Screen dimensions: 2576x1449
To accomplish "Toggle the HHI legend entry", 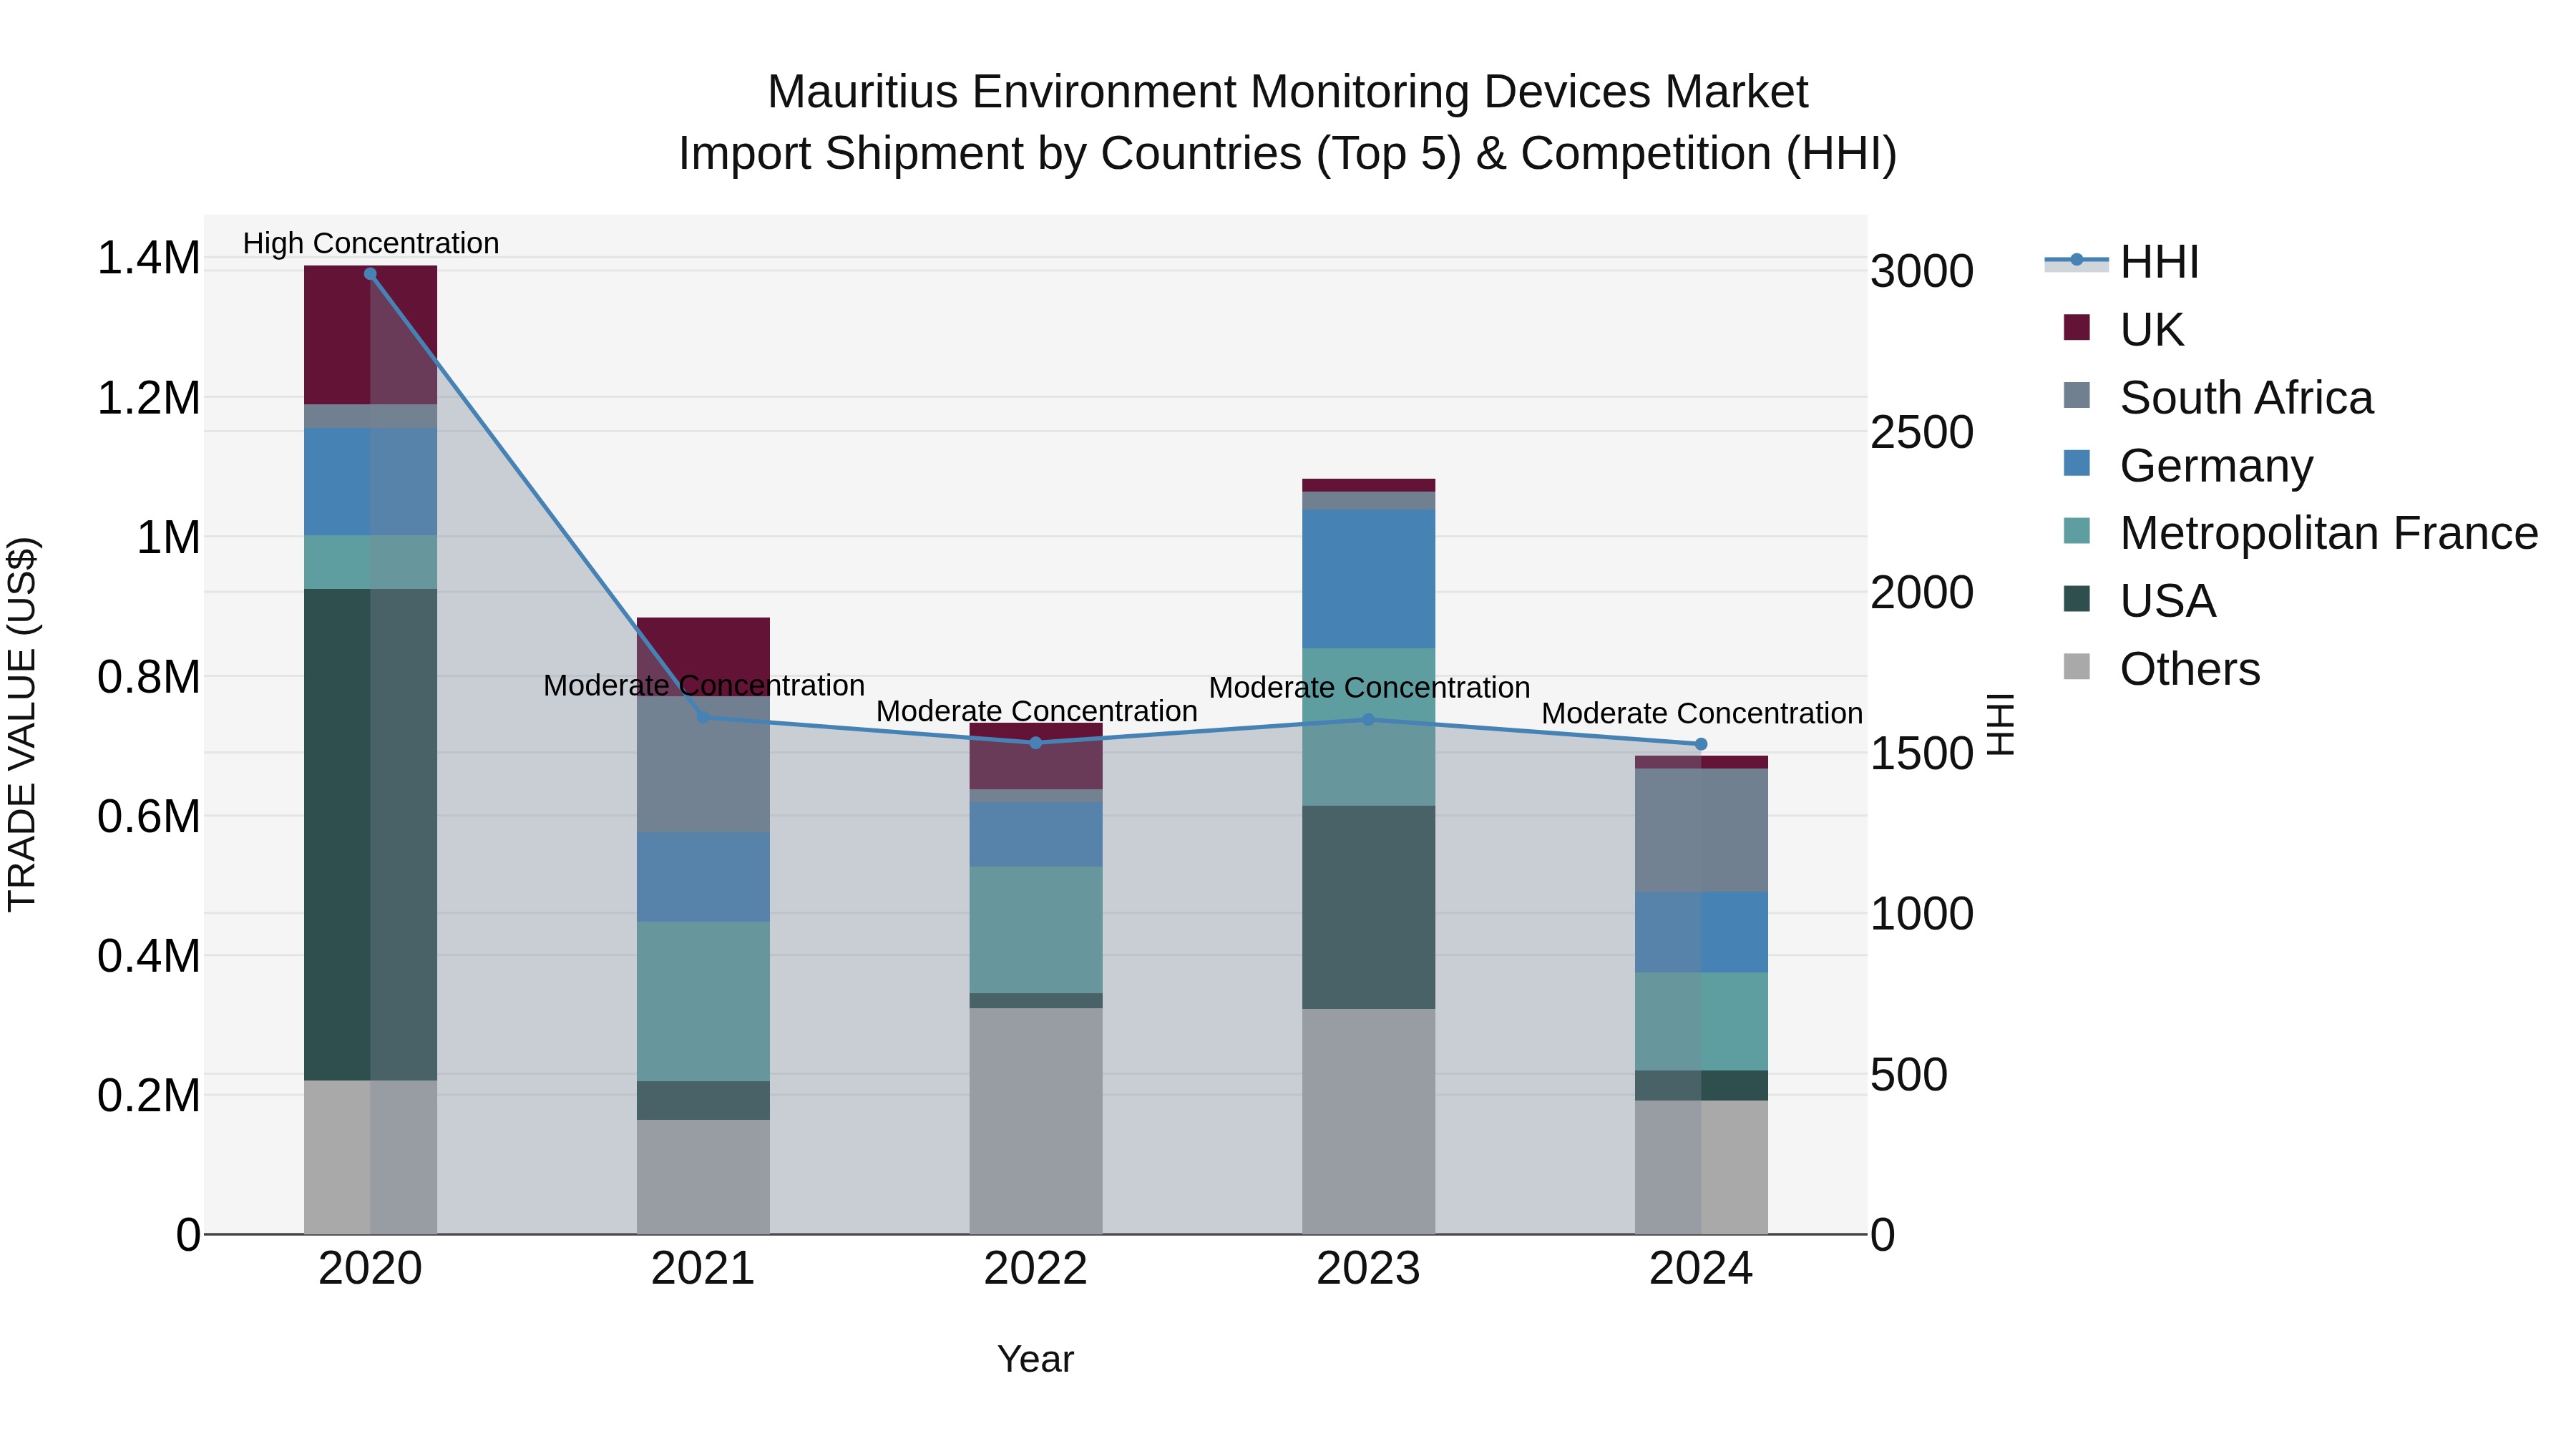I will pos(2122,262).
